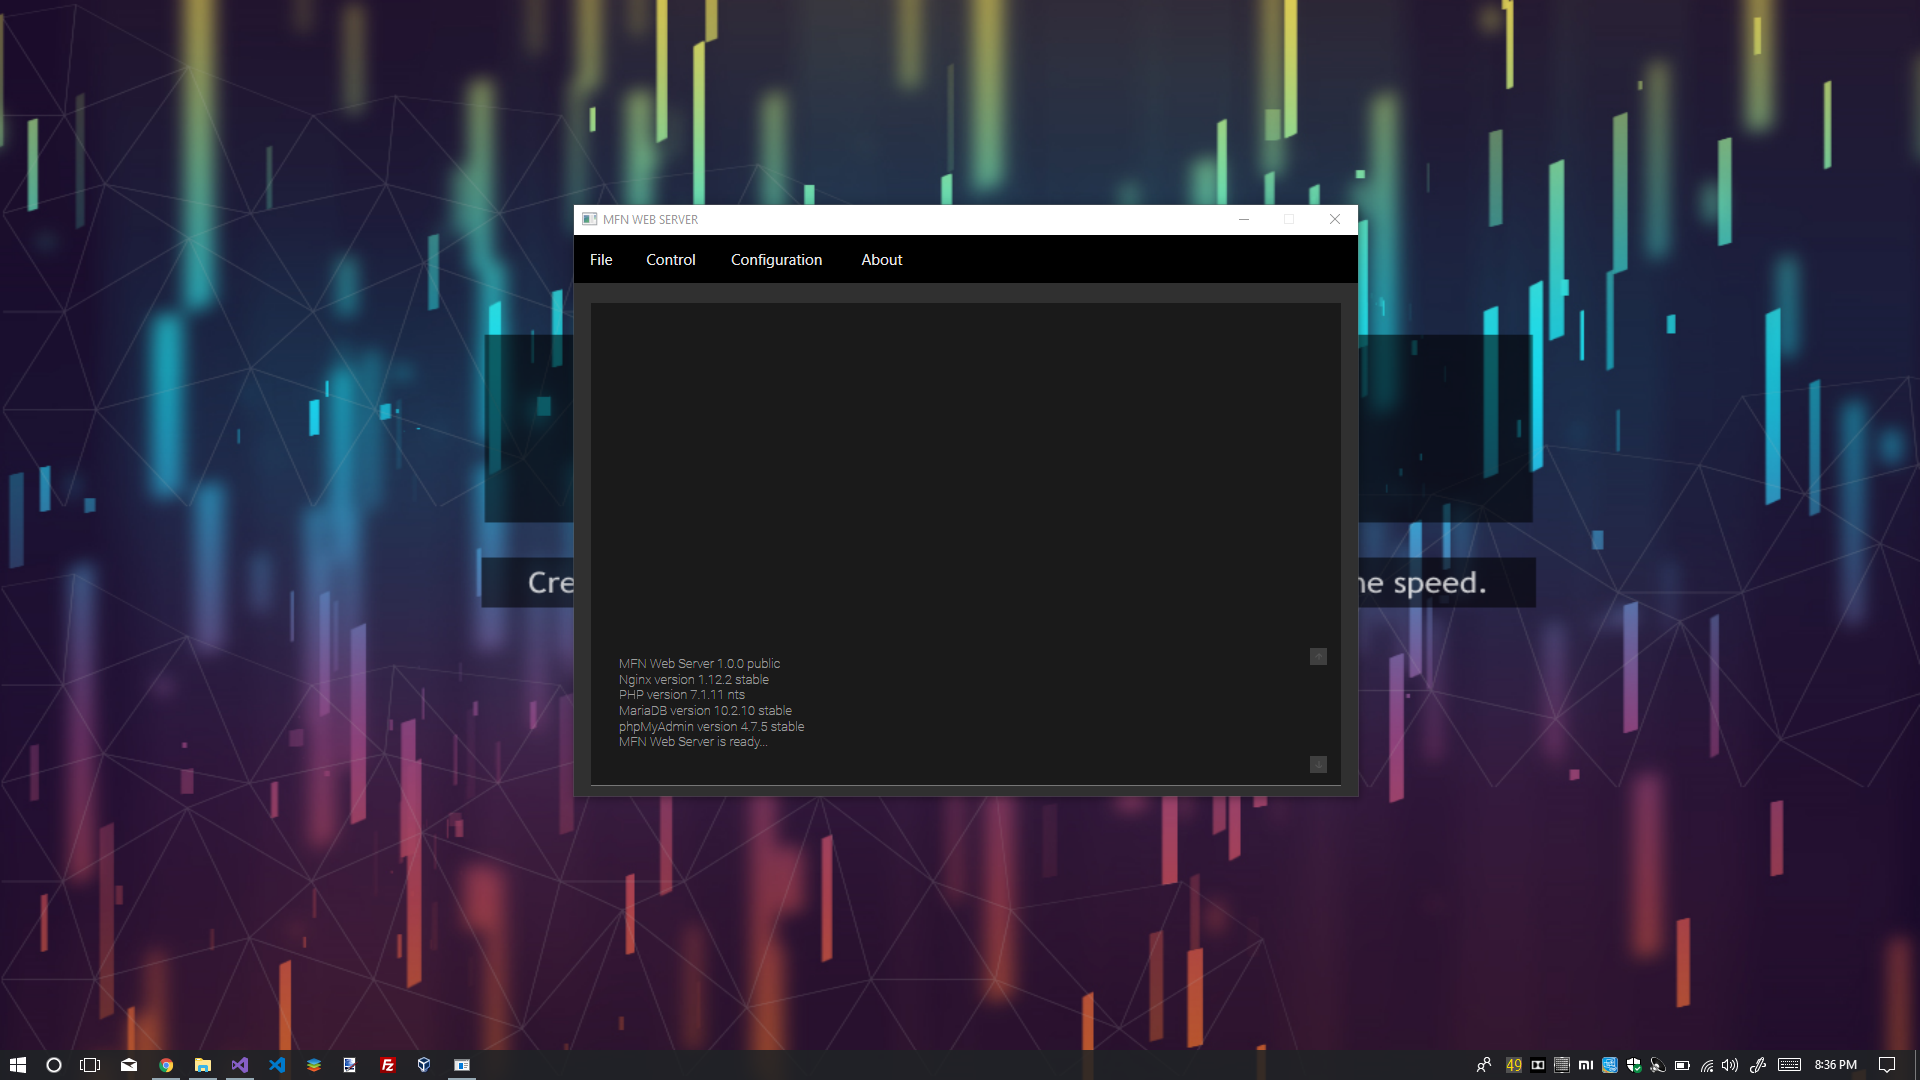Open the About menu
Screen dimensions: 1920x1080
[881, 260]
